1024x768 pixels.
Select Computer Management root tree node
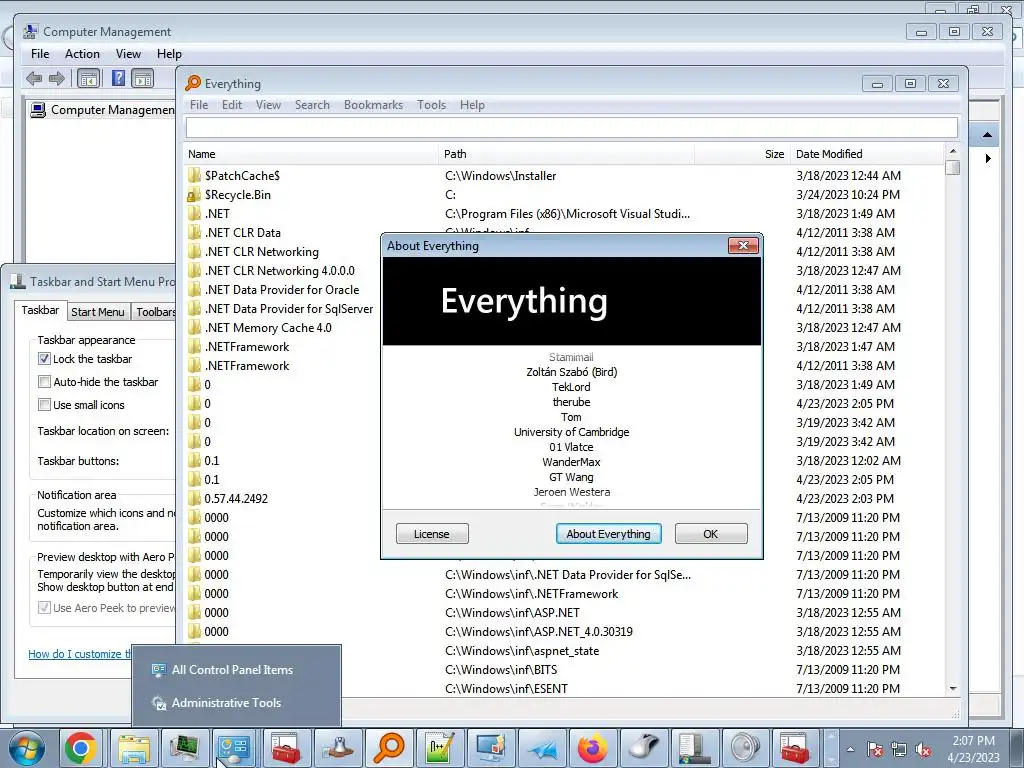click(103, 110)
